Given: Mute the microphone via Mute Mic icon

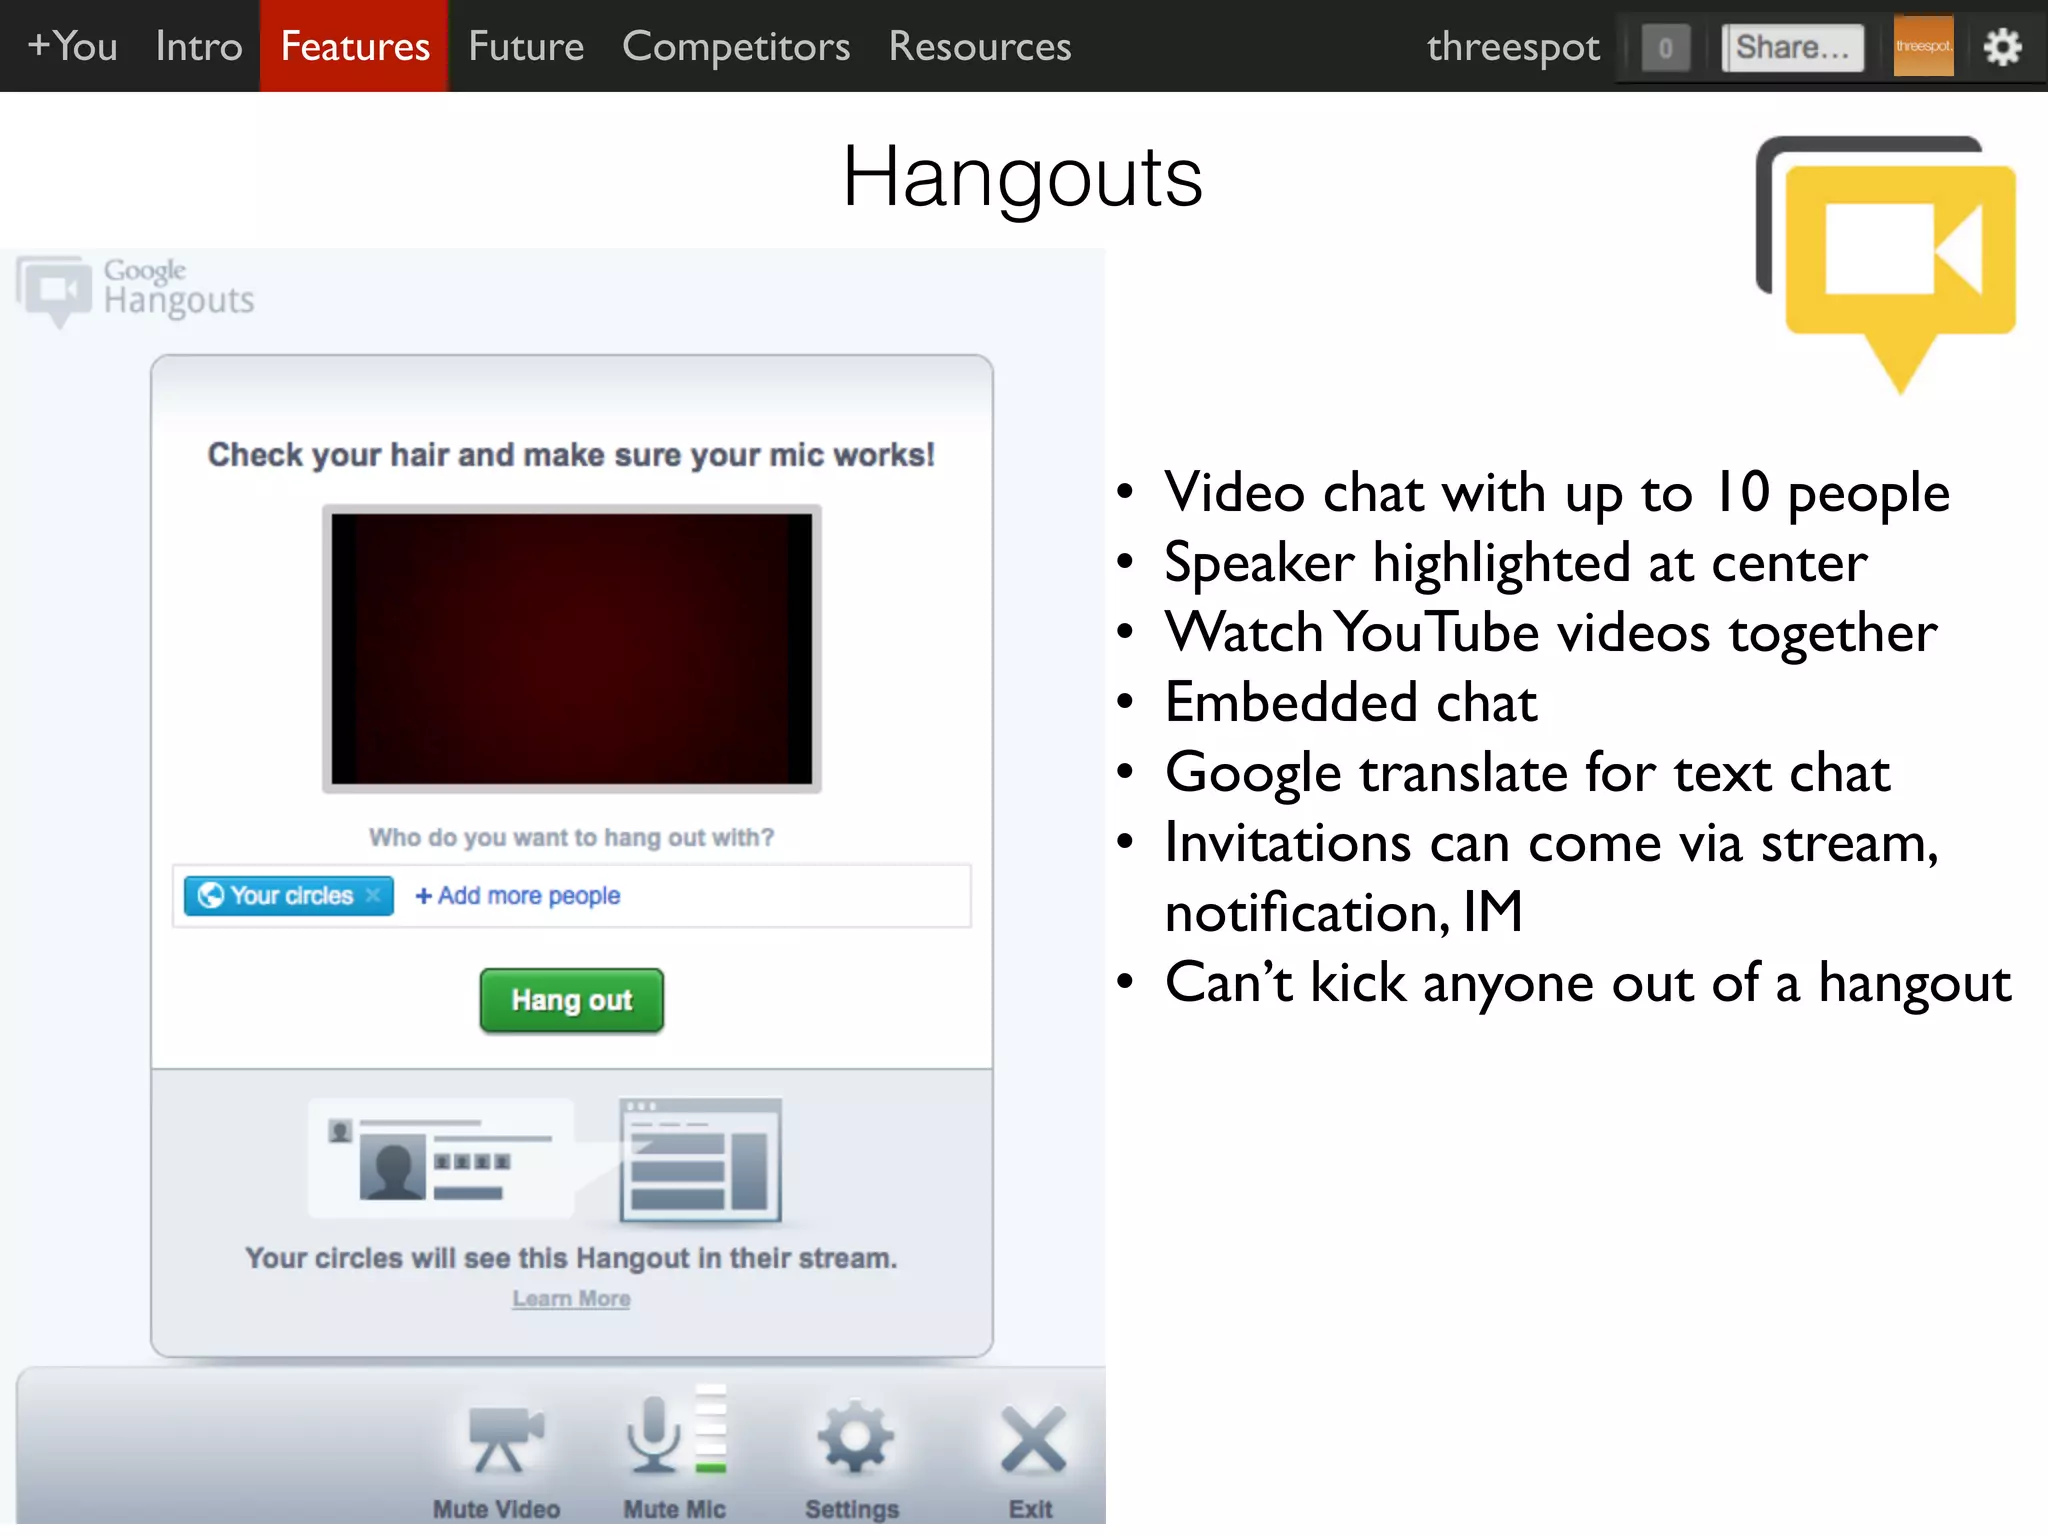Looking at the screenshot, I should [654, 1434].
